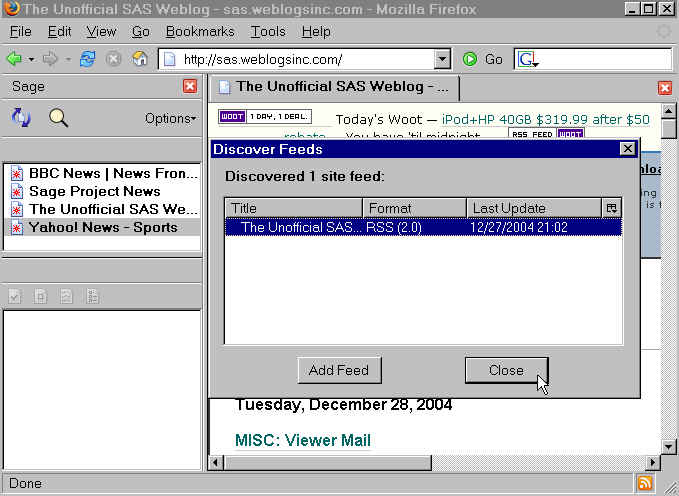
Task: Open the Bookmarks menu
Action: [201, 32]
